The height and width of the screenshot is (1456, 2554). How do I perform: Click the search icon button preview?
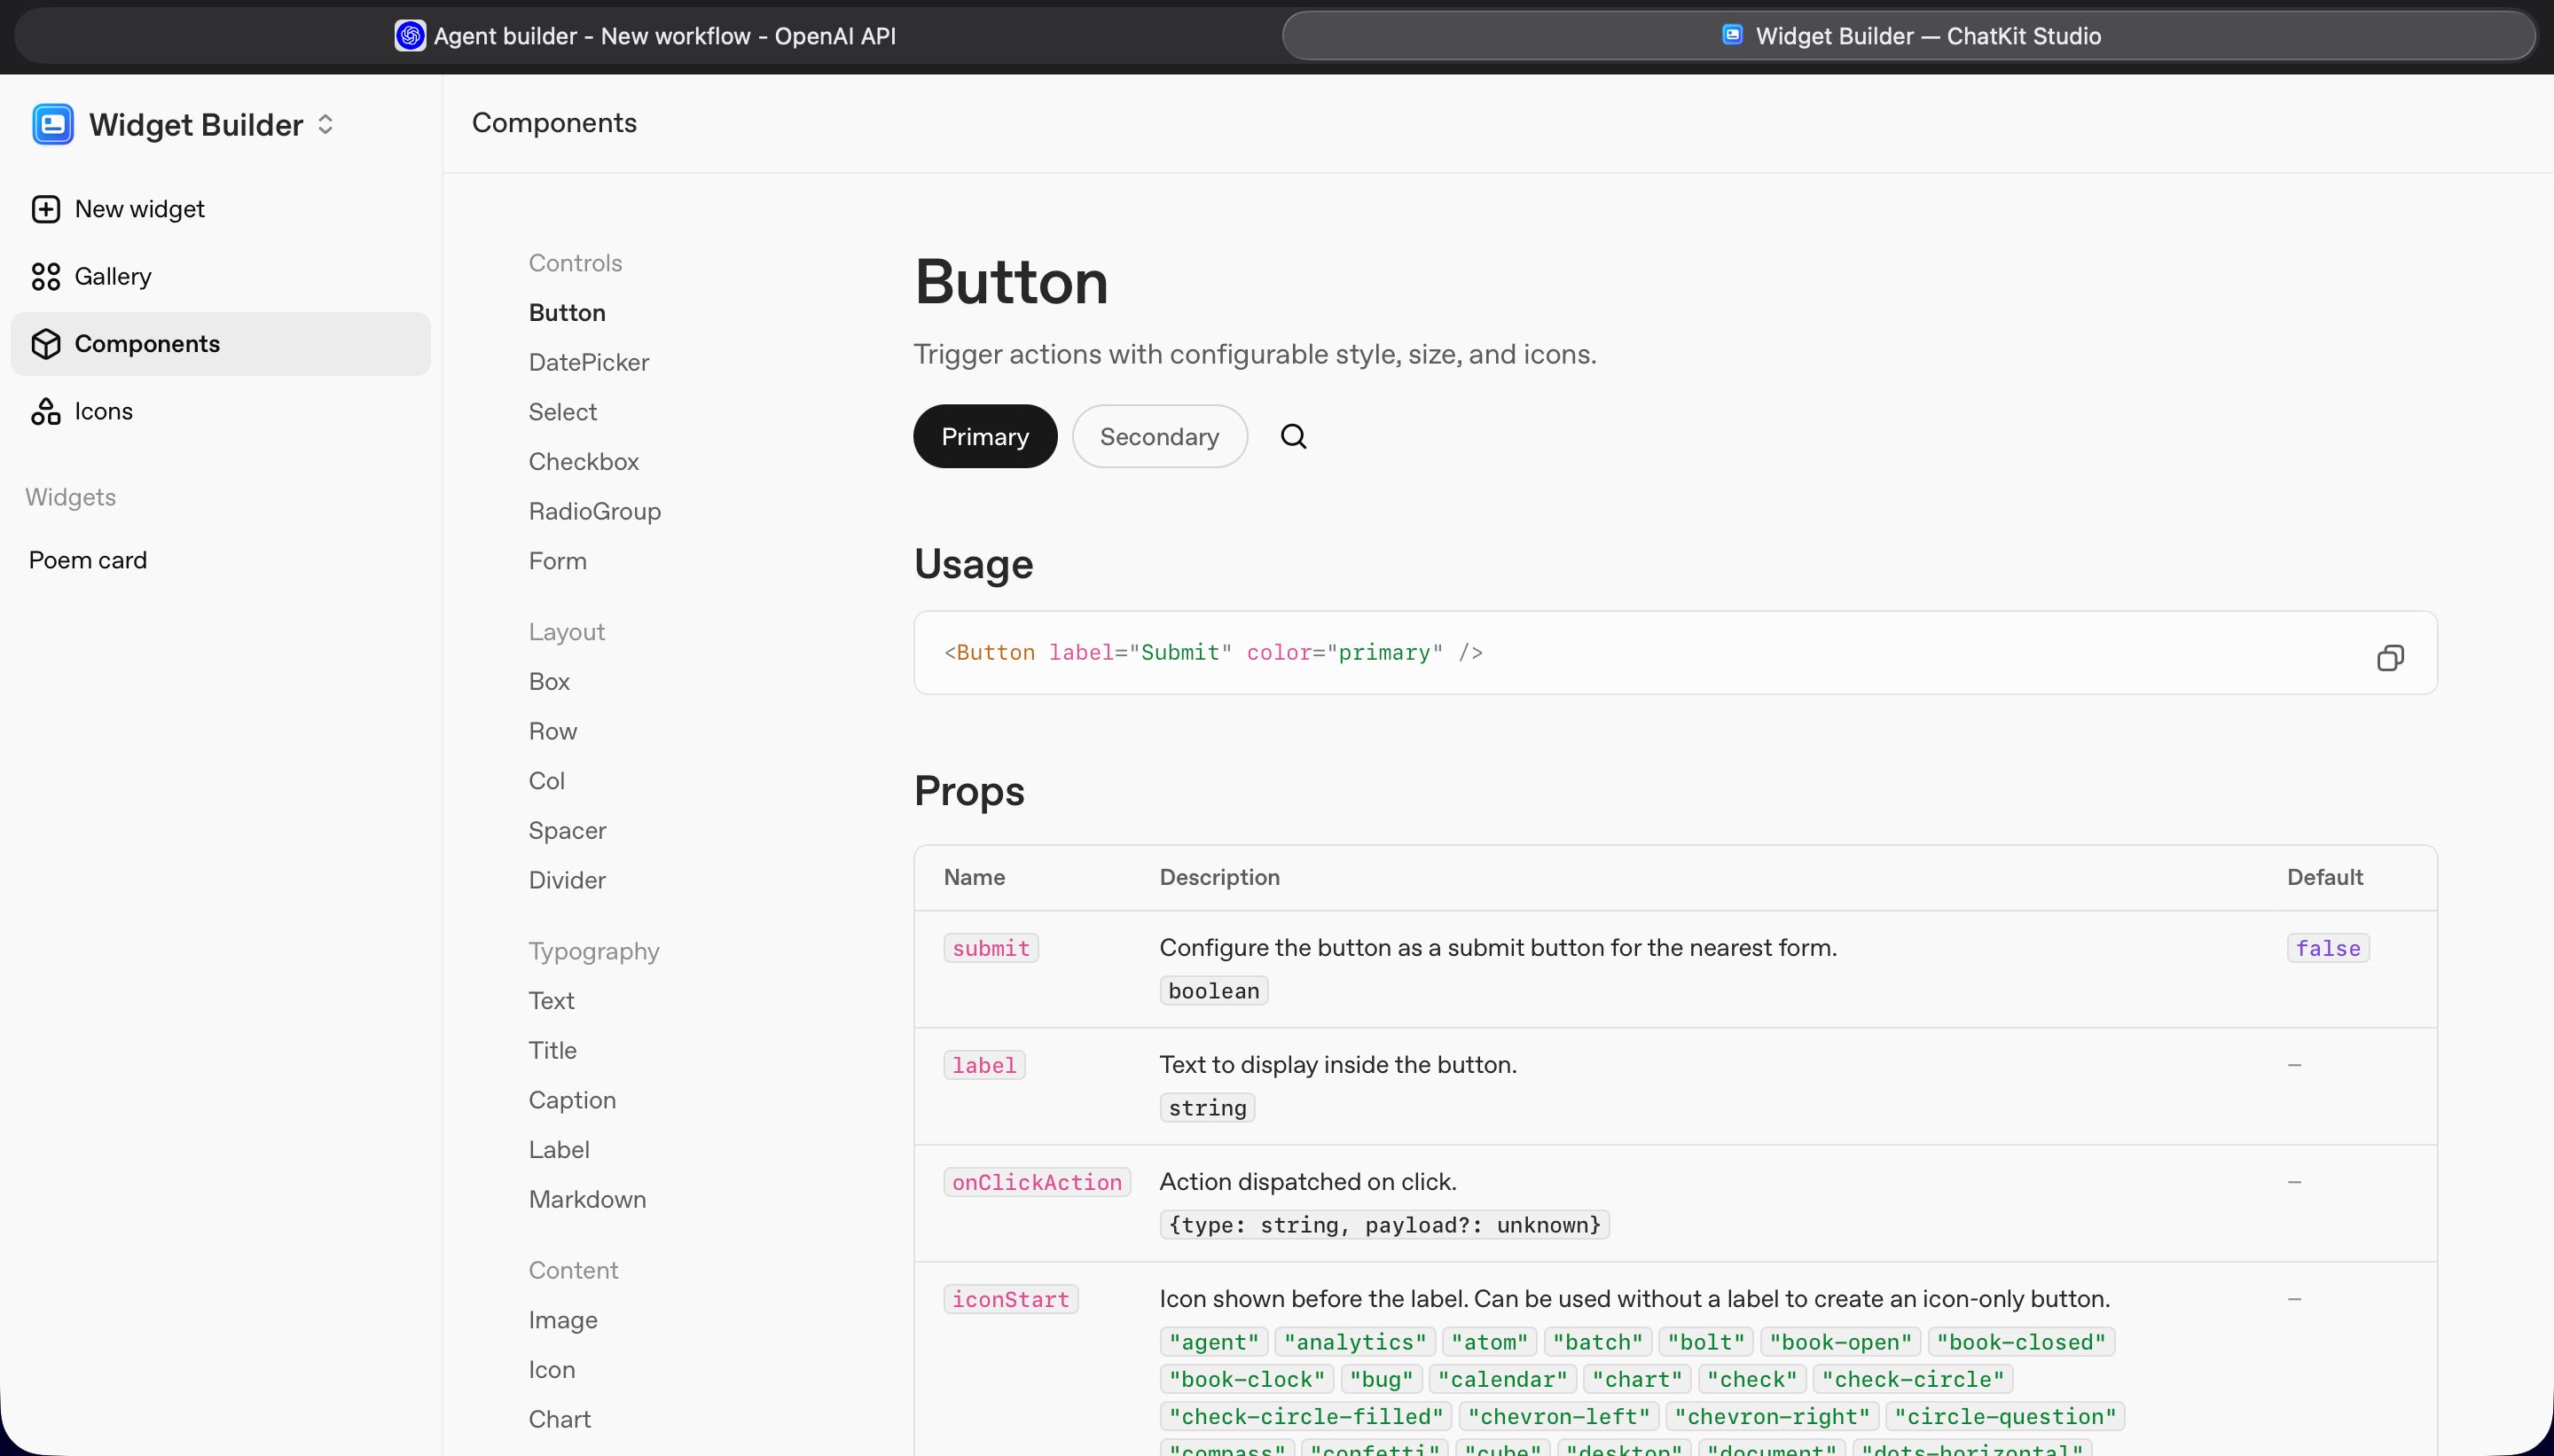1293,437
